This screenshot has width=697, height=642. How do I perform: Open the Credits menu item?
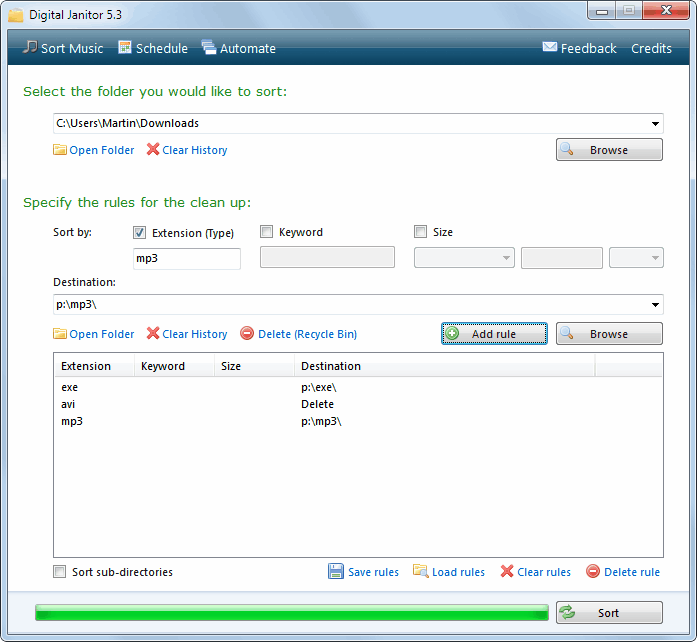coord(651,48)
